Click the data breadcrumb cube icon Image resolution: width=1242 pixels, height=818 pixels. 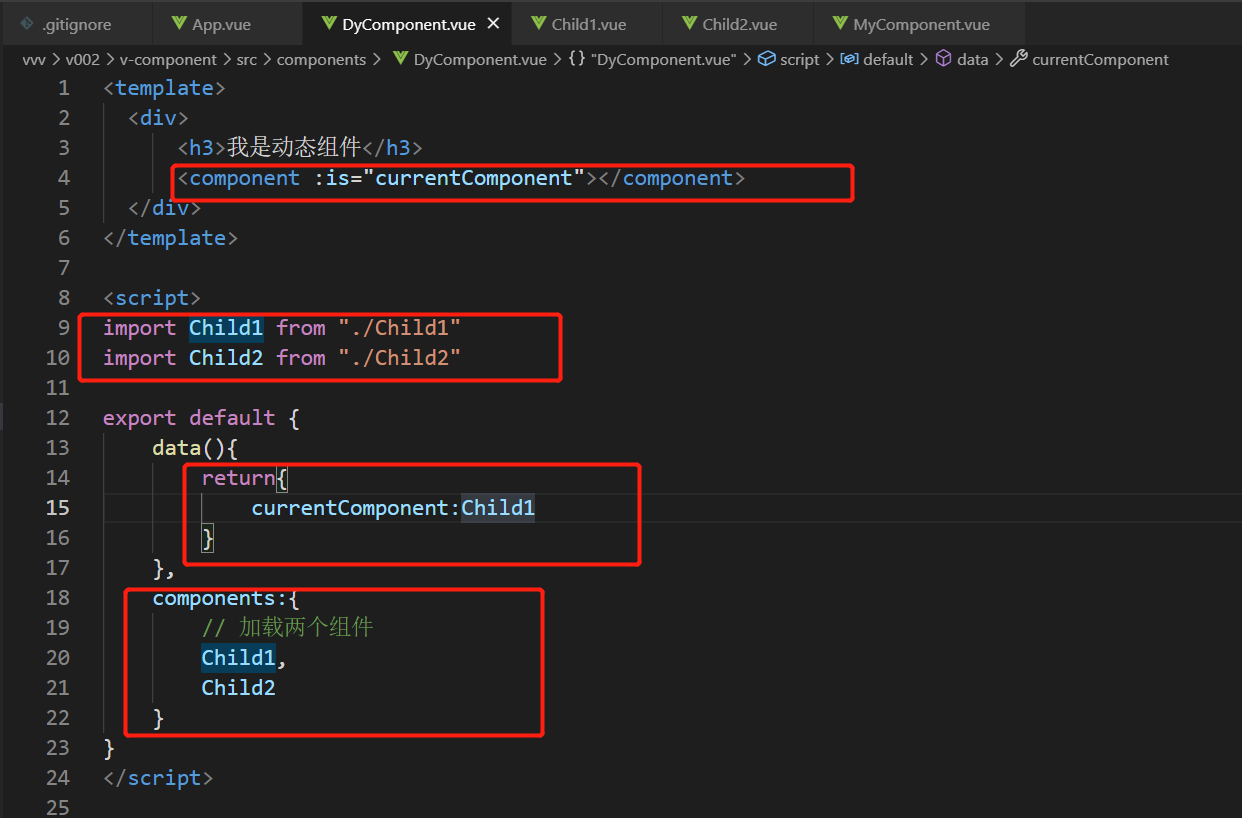[x=943, y=60]
